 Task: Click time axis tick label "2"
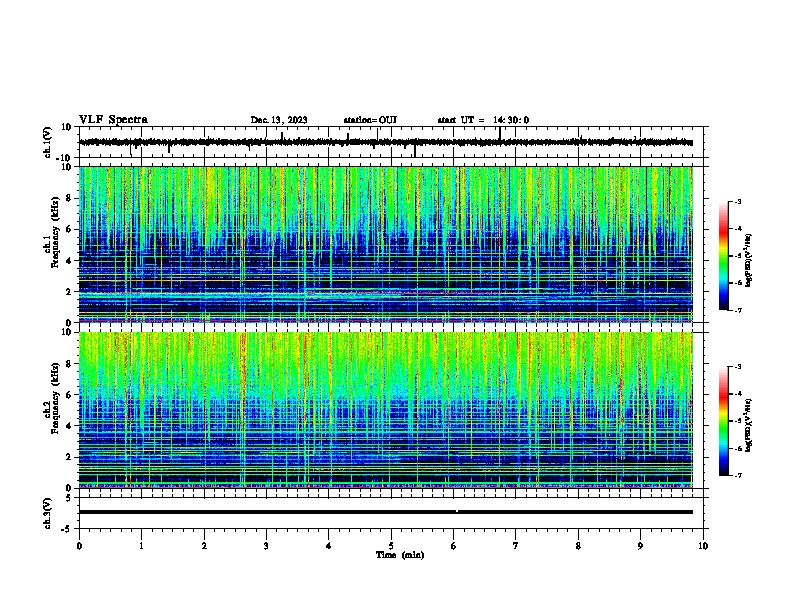[x=204, y=546]
